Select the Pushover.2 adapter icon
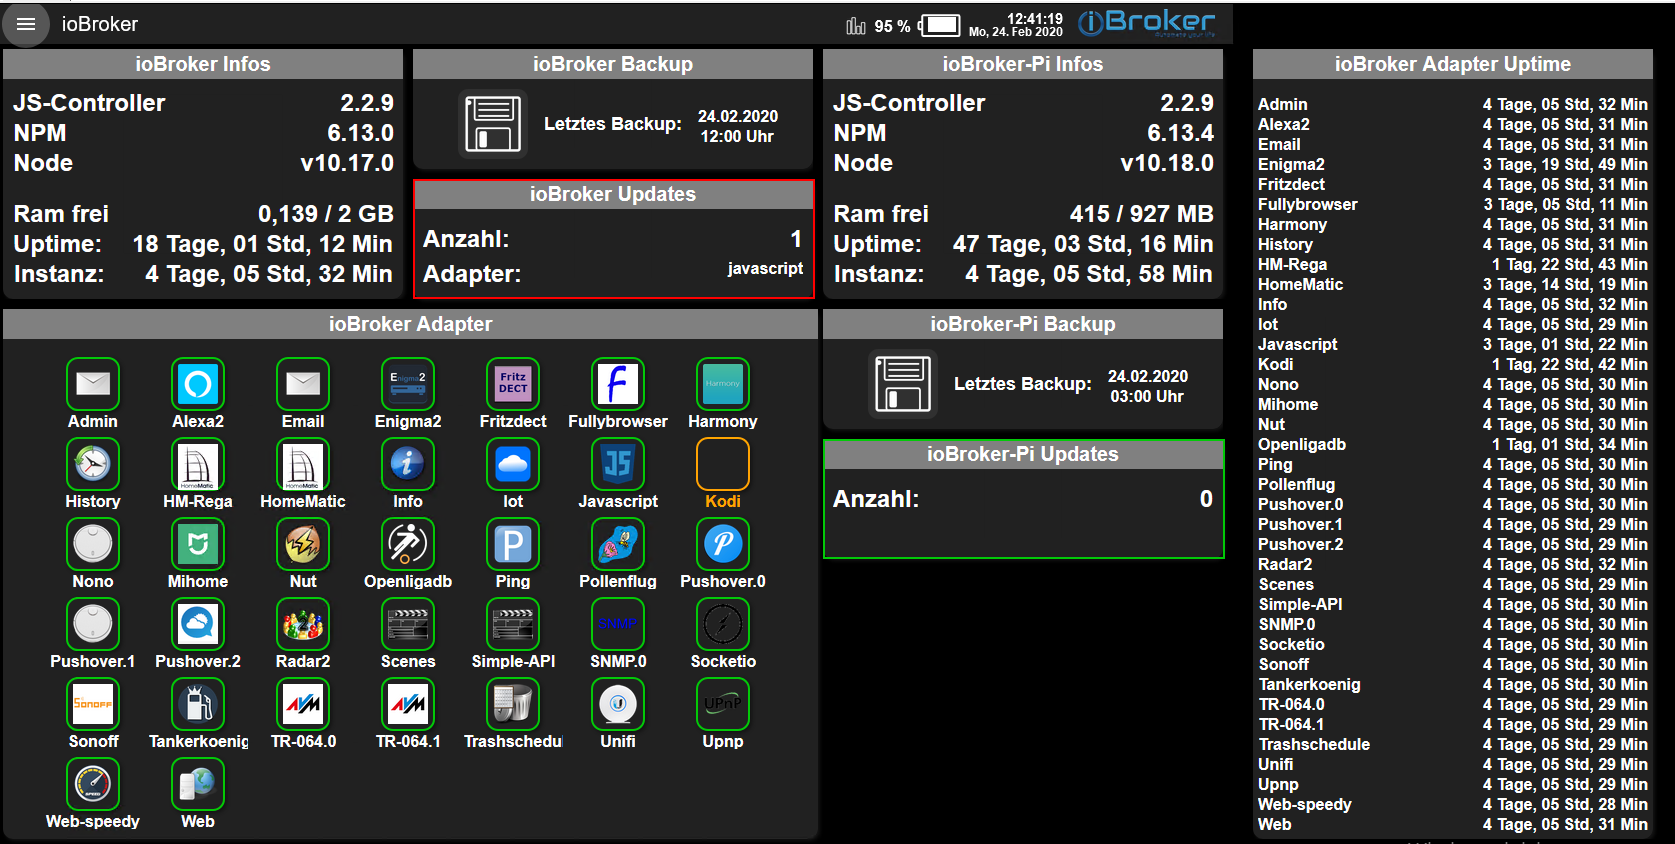This screenshot has width=1675, height=844. (198, 624)
